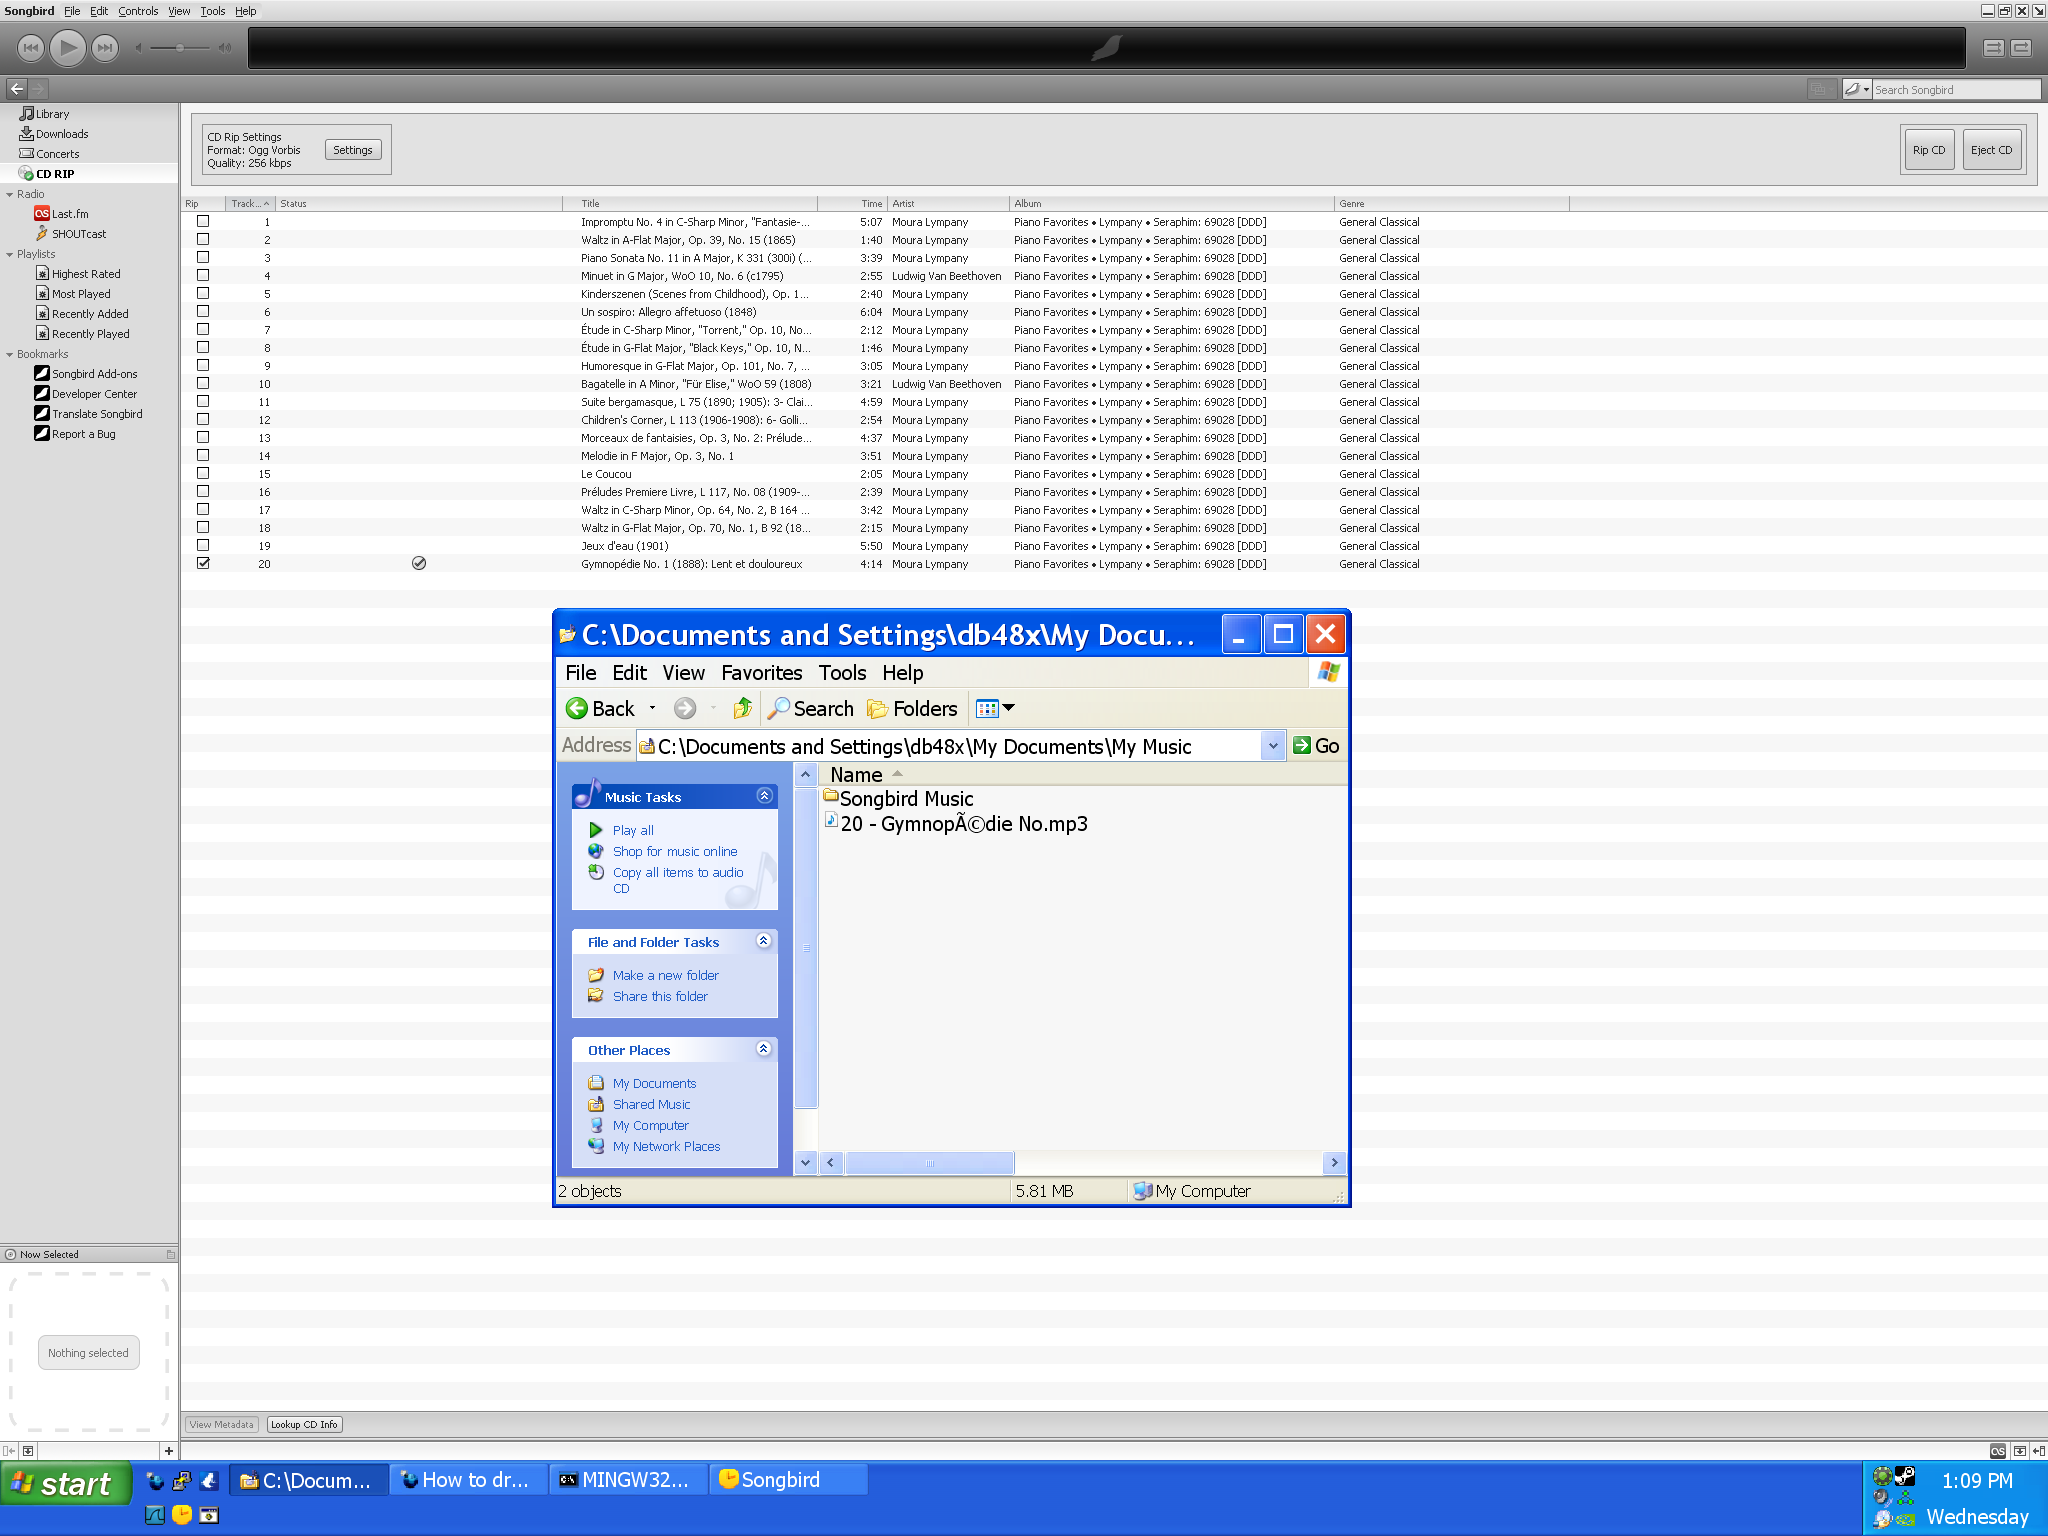This screenshot has height=1536, width=2048.
Task: Uncheck rip box for track 20
Action: pyautogui.click(x=203, y=563)
